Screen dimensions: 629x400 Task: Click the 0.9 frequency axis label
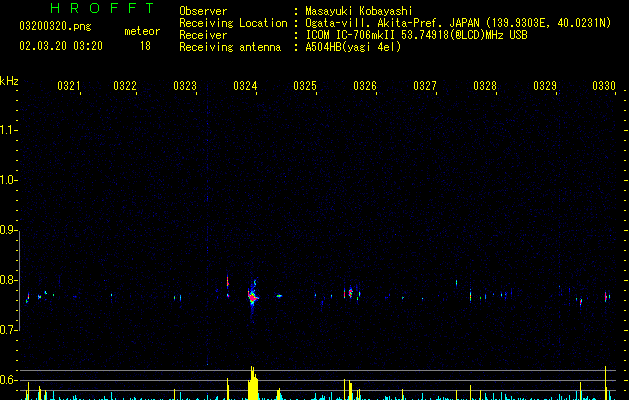pyautogui.click(x=7, y=230)
